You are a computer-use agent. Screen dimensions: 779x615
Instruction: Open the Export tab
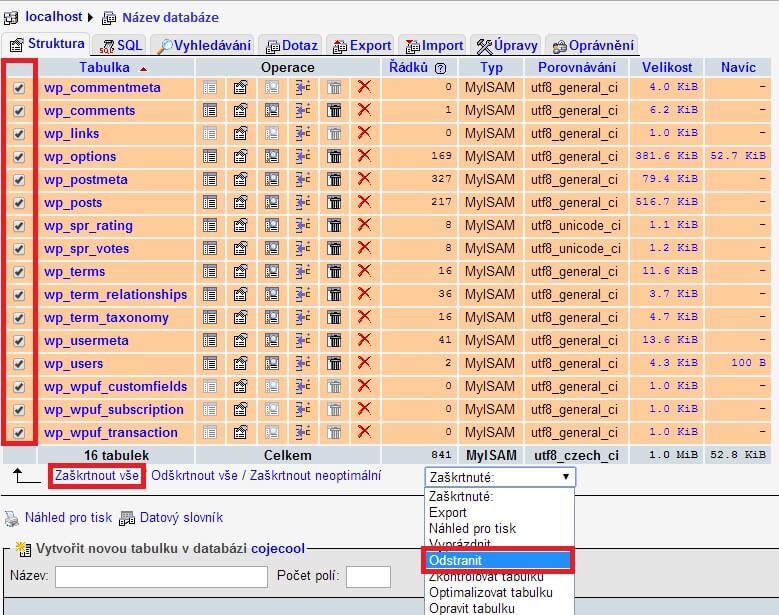361,45
